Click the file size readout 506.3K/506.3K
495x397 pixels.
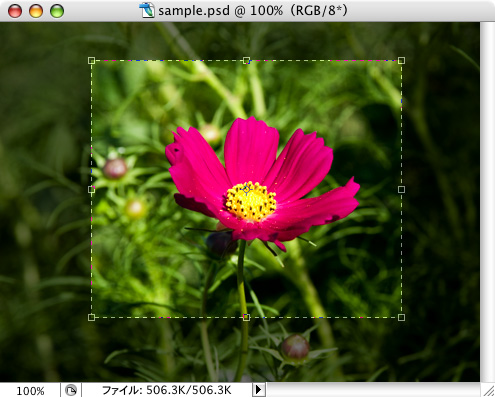tap(189, 390)
